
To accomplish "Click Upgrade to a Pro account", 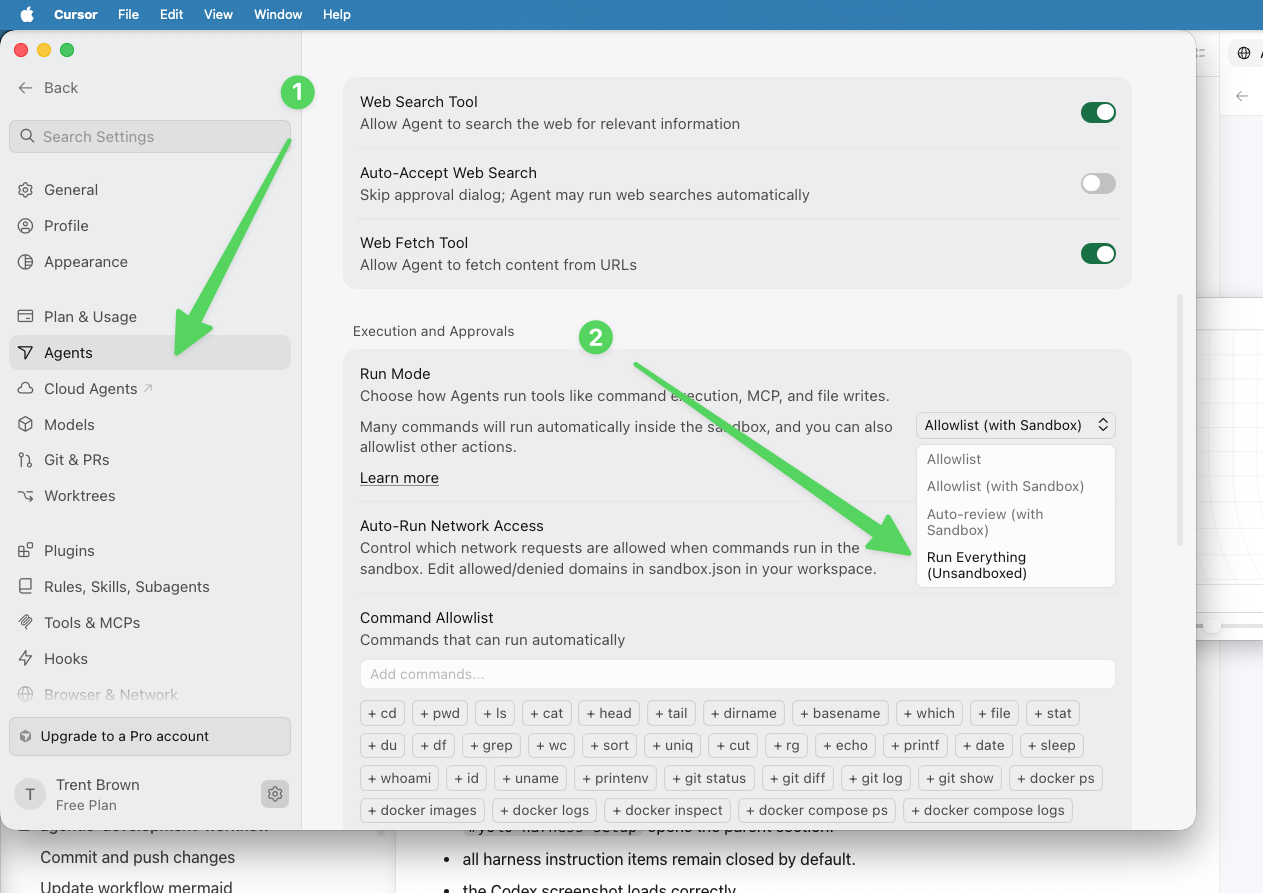I will pos(150,736).
